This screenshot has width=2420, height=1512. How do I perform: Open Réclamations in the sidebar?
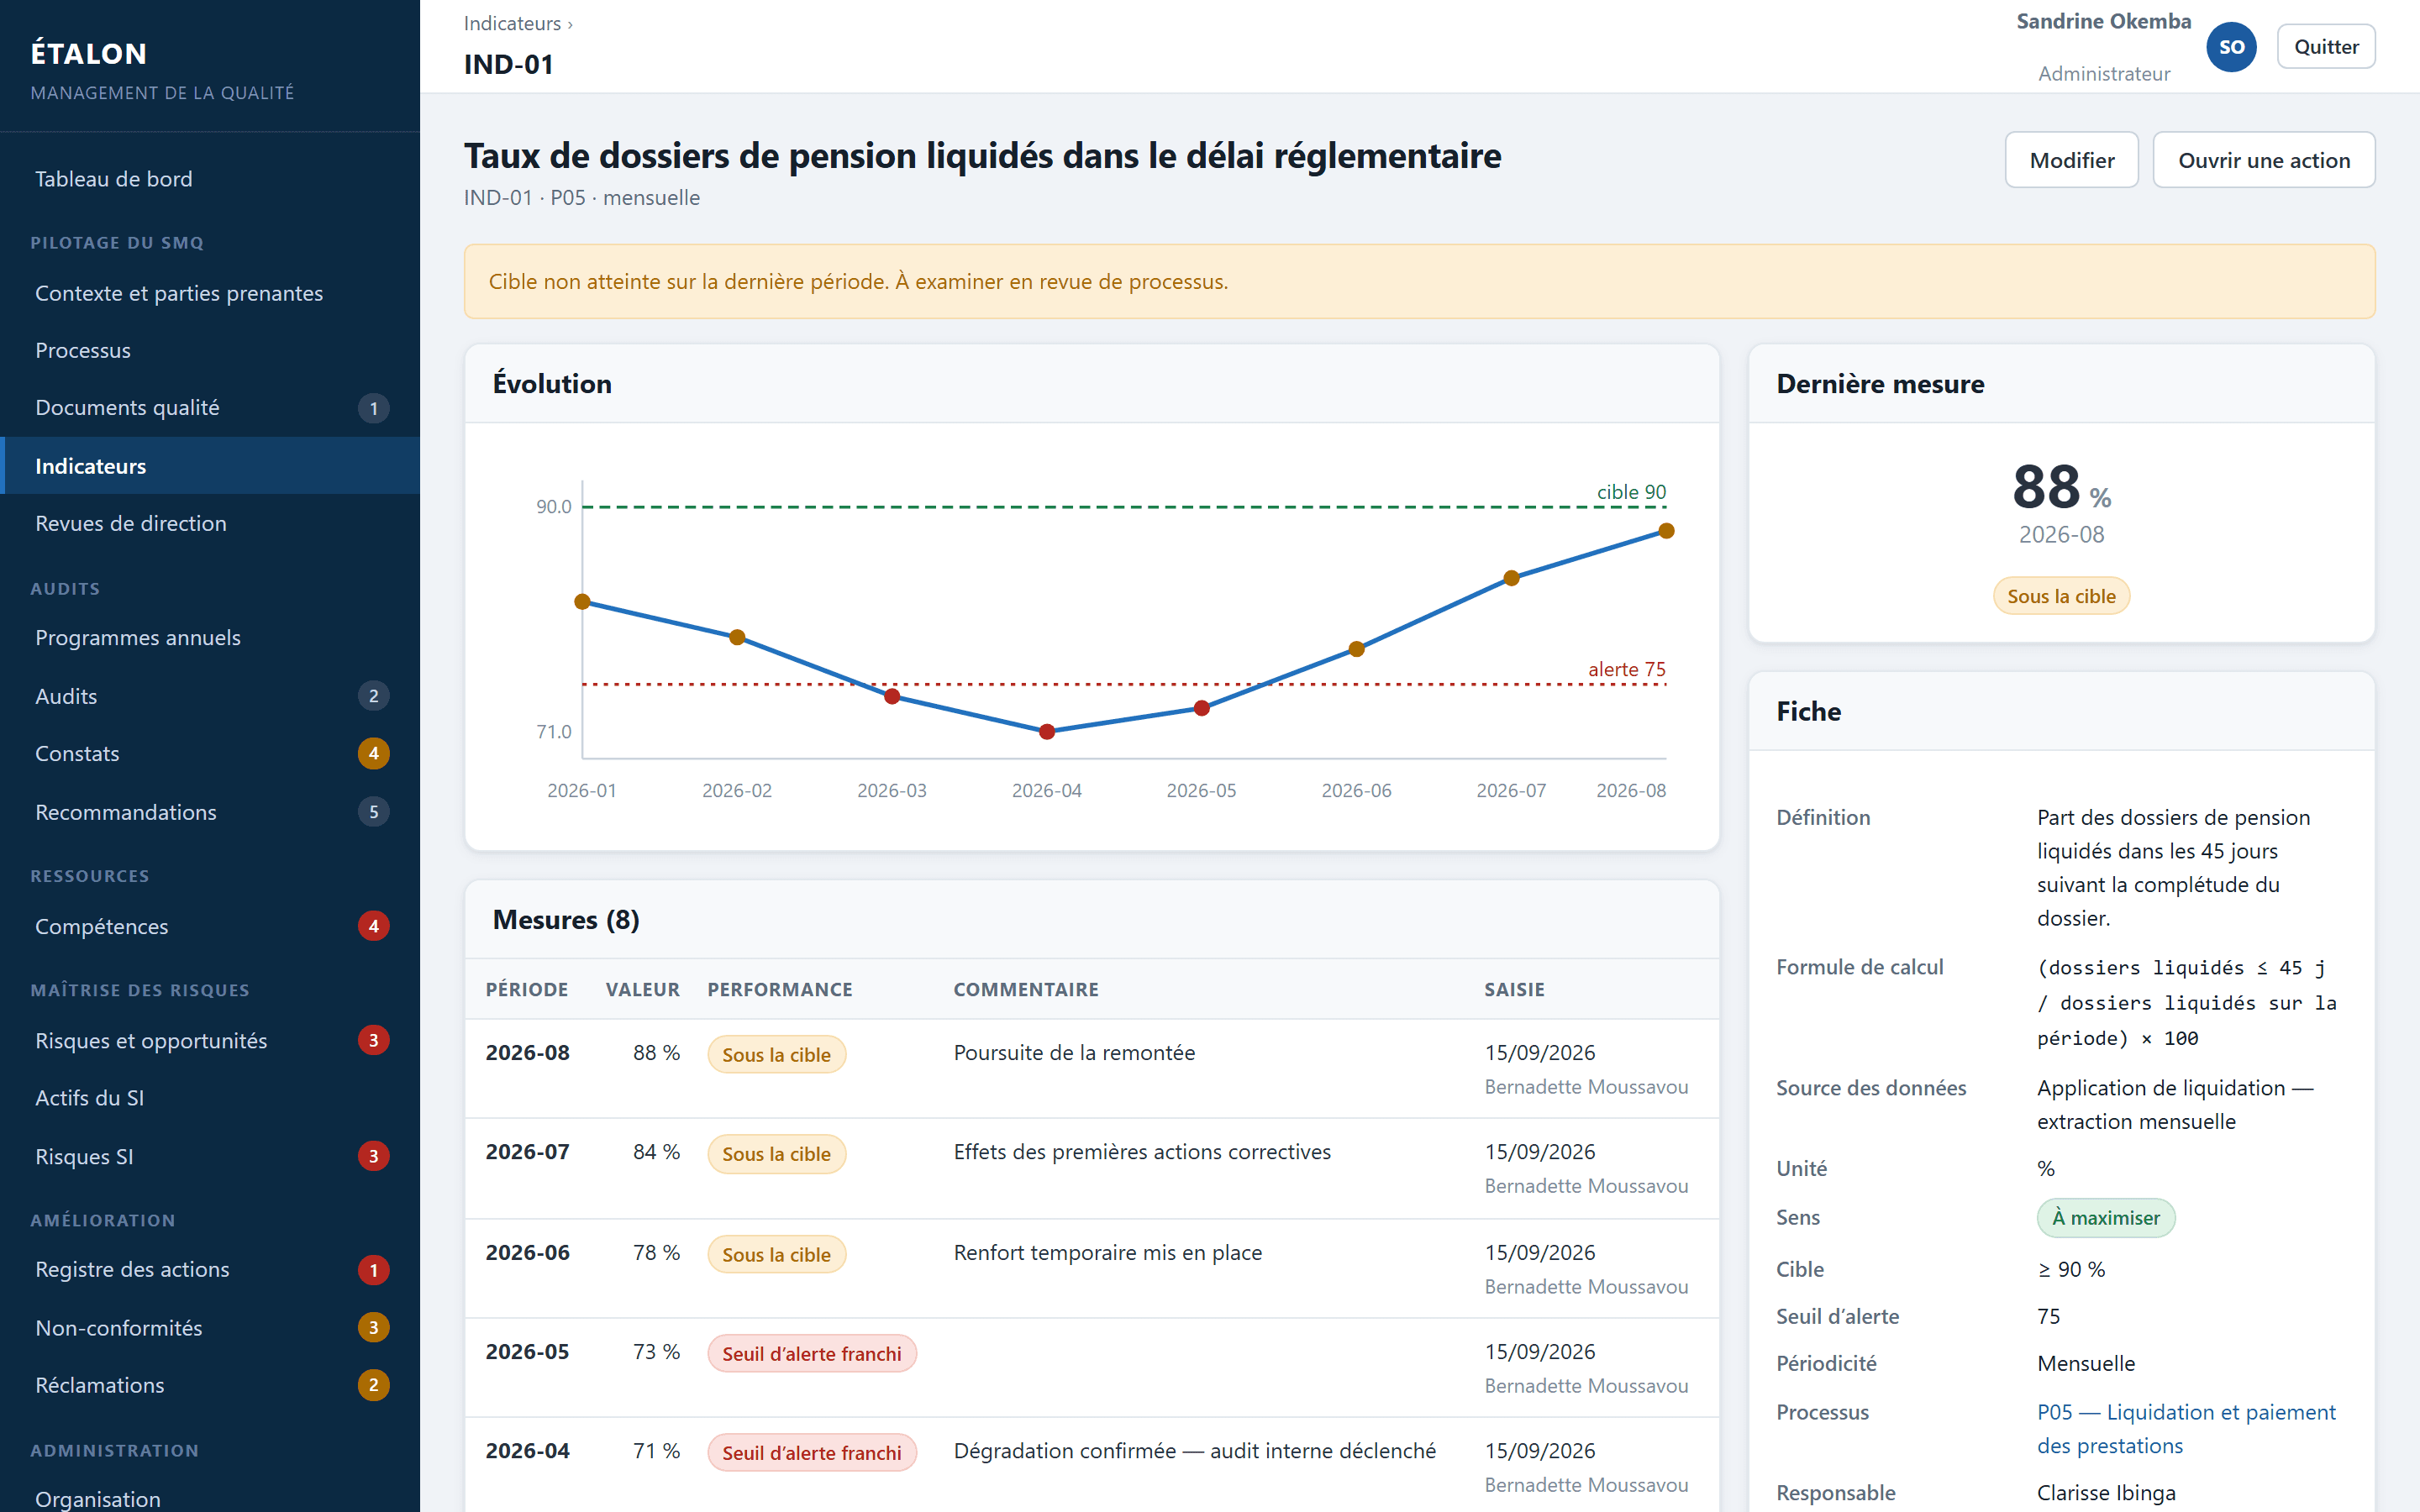(210, 1385)
